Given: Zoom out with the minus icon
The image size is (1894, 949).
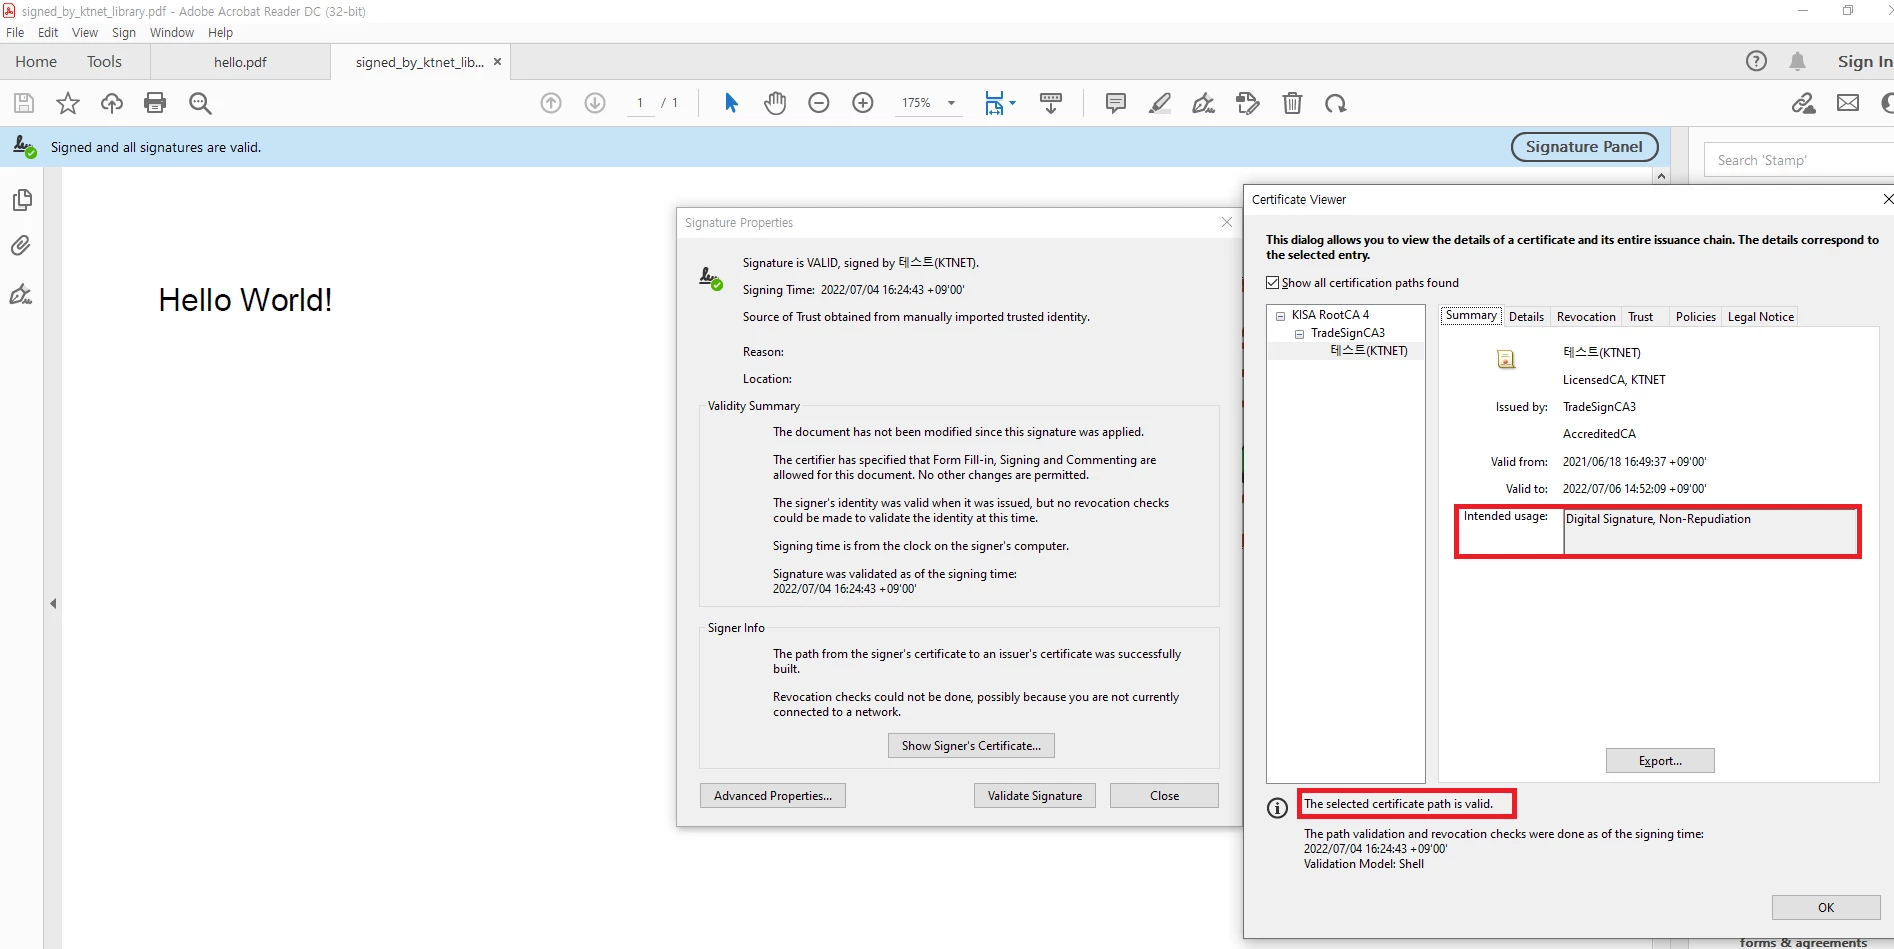Looking at the screenshot, I should point(819,103).
